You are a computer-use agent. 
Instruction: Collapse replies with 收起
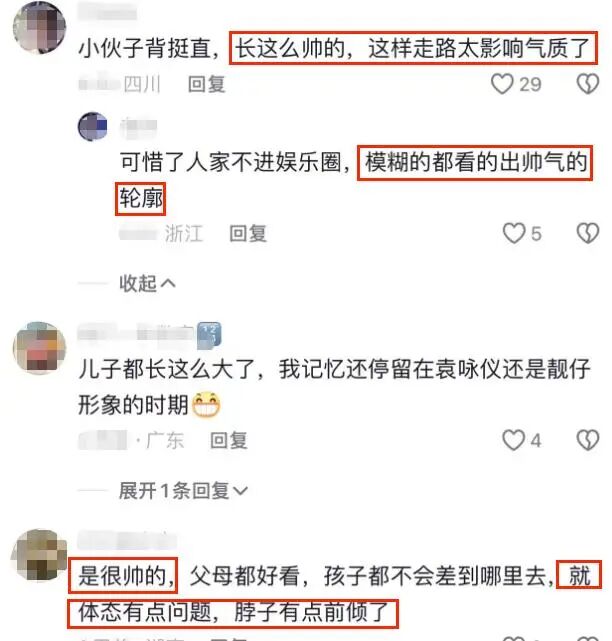tap(147, 283)
